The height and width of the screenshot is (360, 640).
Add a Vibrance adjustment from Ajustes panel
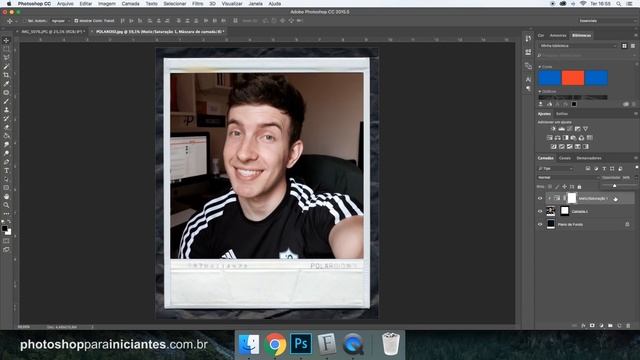(x=585, y=129)
